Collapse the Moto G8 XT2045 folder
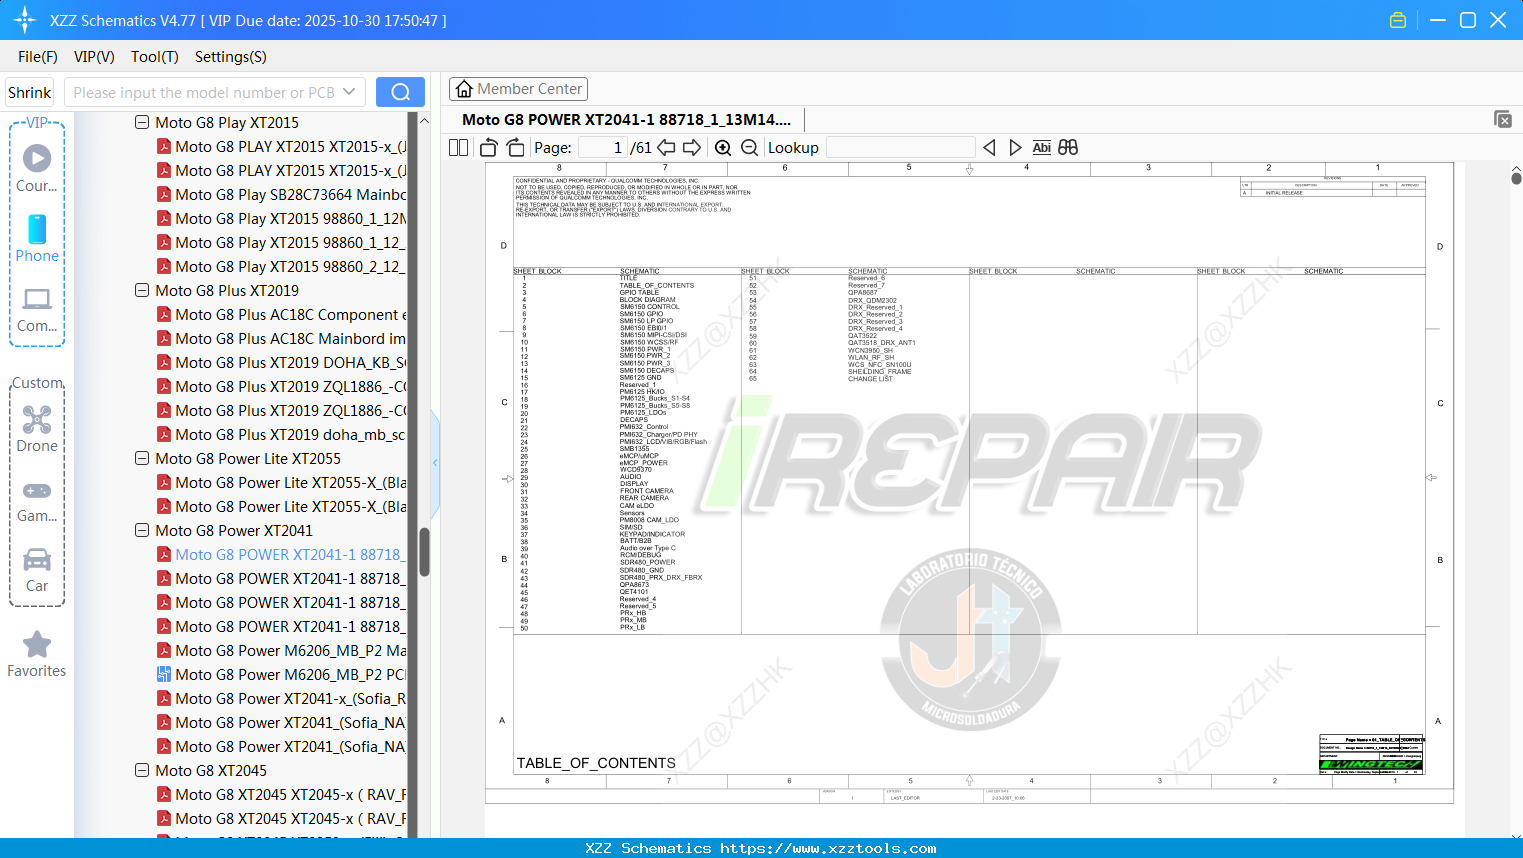This screenshot has height=858, width=1523. tap(142, 770)
